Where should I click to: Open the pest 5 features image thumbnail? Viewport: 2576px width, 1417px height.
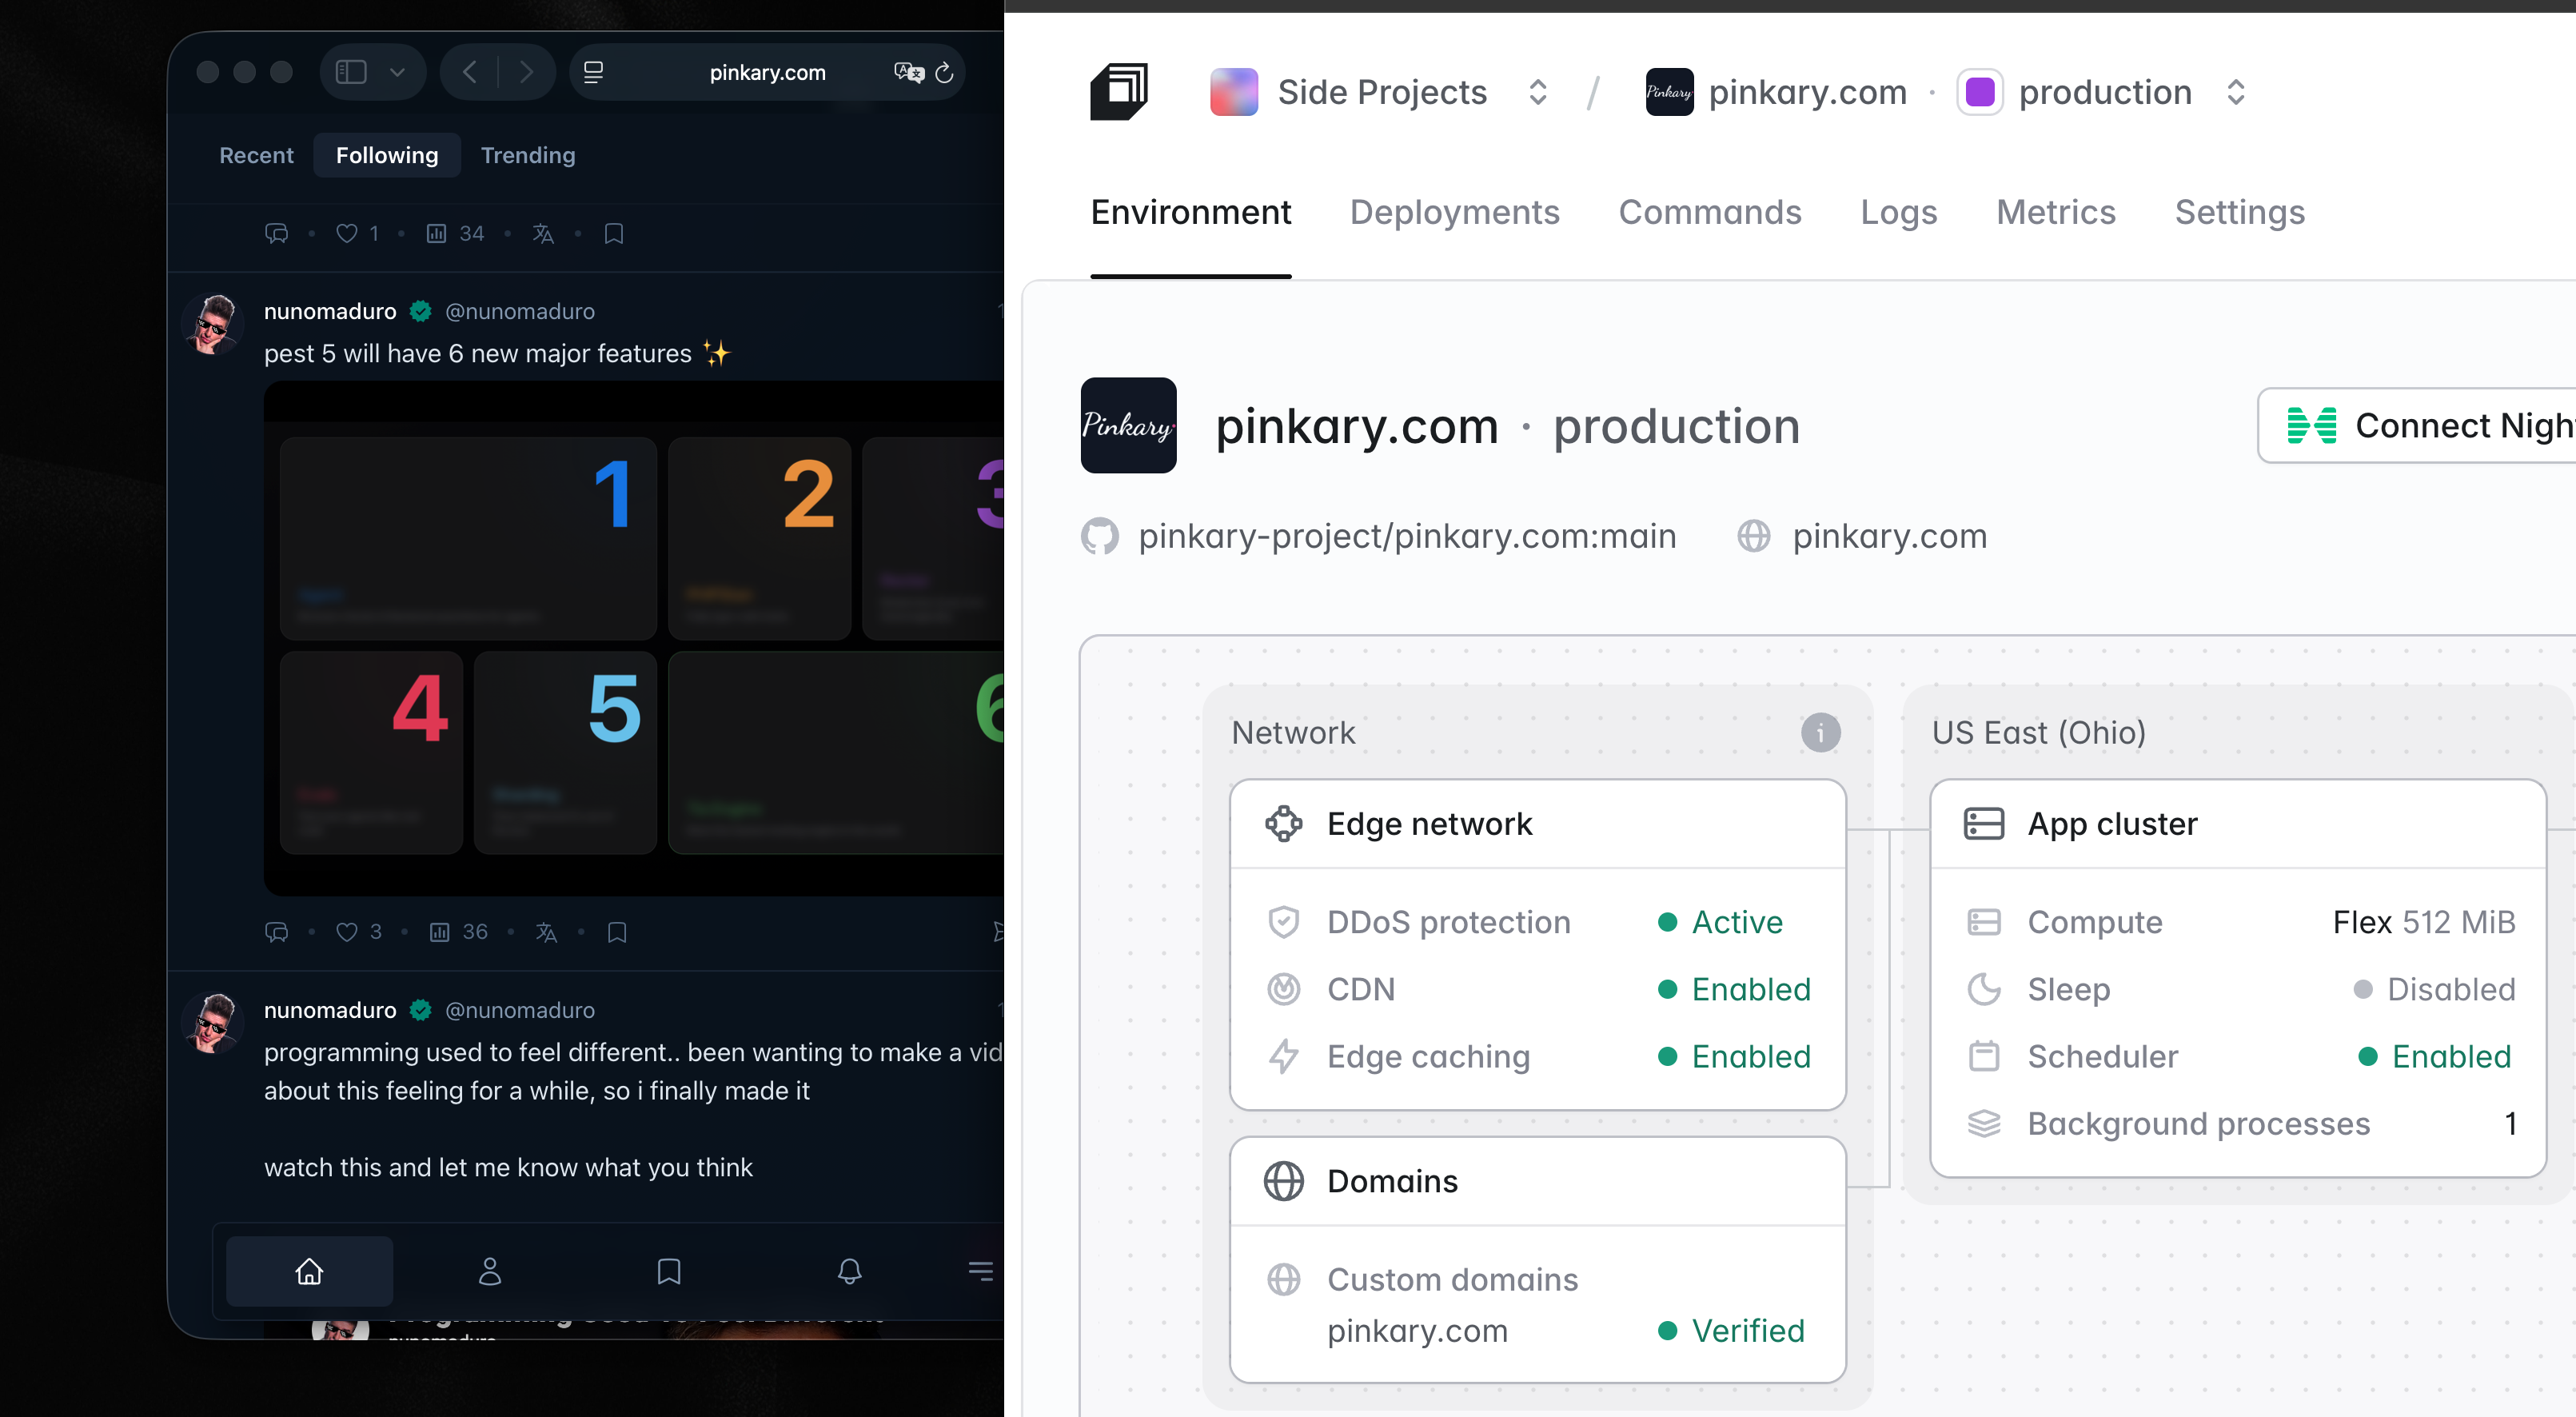click(634, 637)
